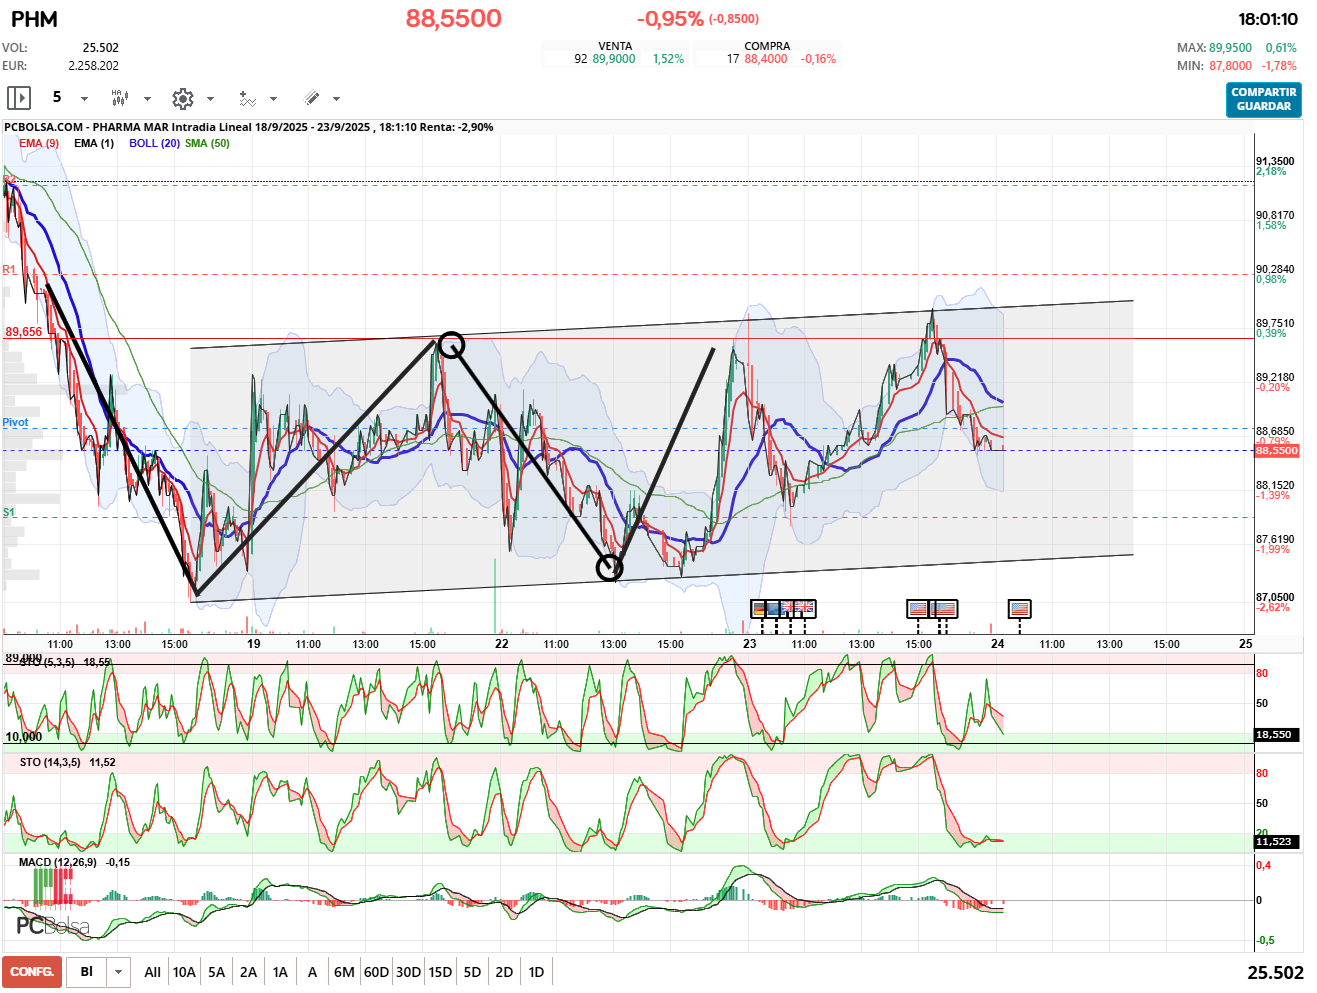Click the US flag event marker near 24
The height and width of the screenshot is (993, 1317).
pos(1019,608)
